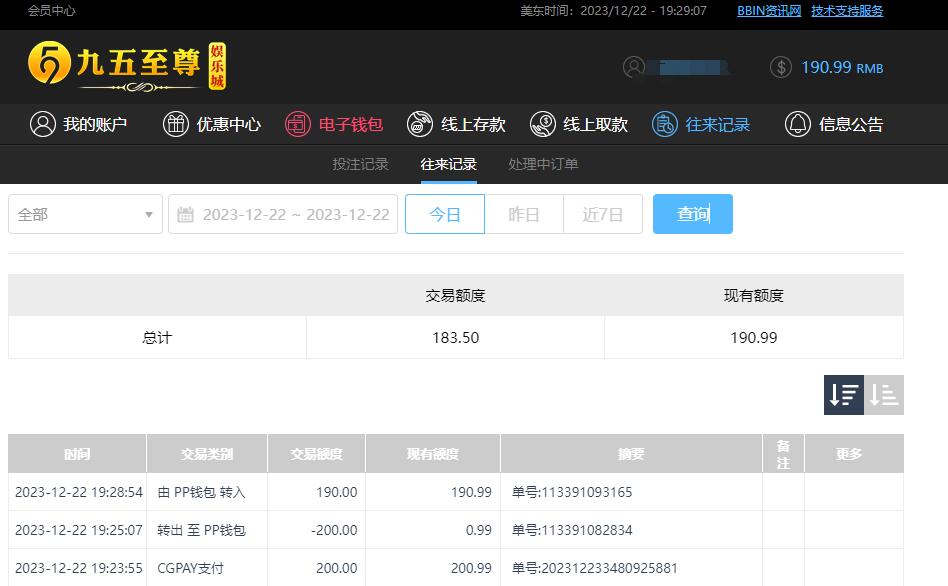Open 优惠中心 gift icon

[176, 124]
